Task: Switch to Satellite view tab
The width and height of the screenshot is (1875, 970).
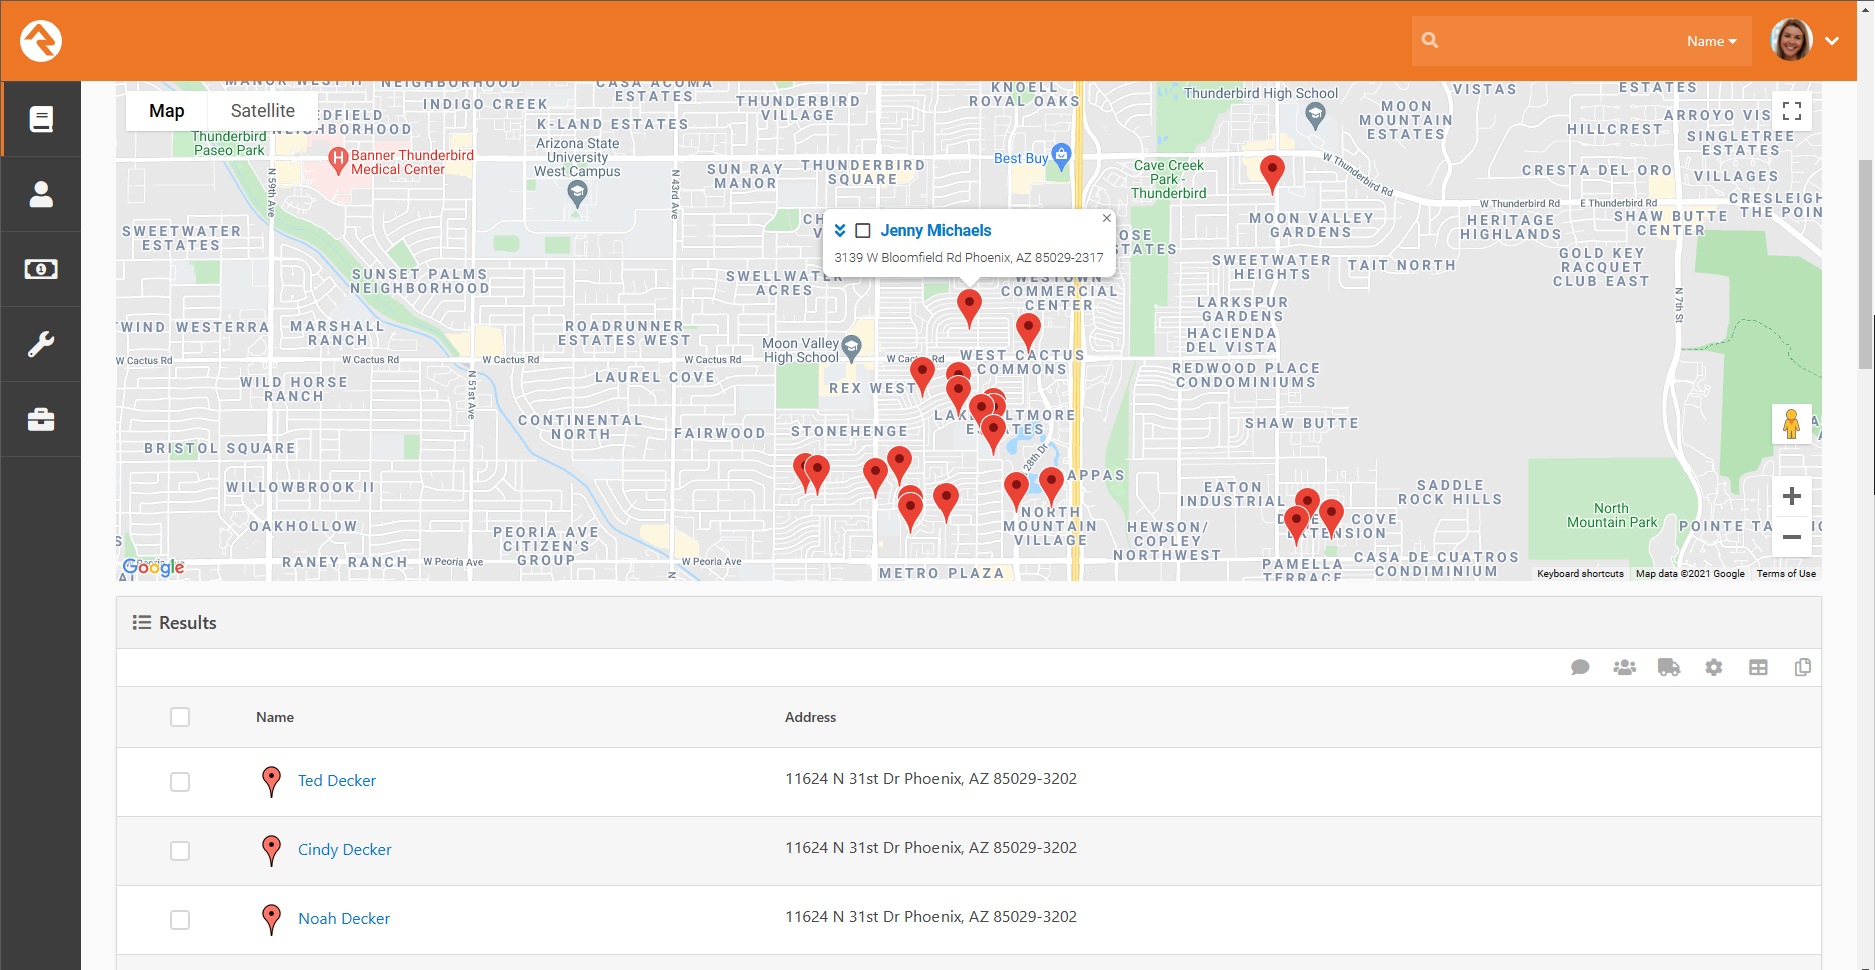Action: (262, 111)
